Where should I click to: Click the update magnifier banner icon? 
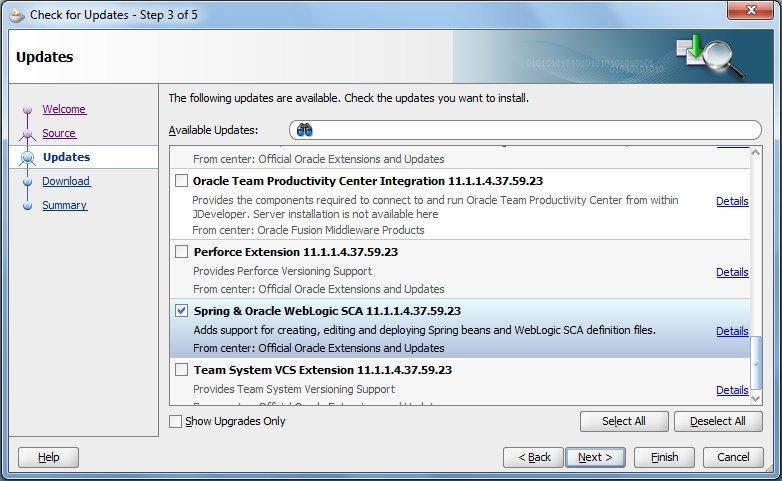(x=709, y=56)
